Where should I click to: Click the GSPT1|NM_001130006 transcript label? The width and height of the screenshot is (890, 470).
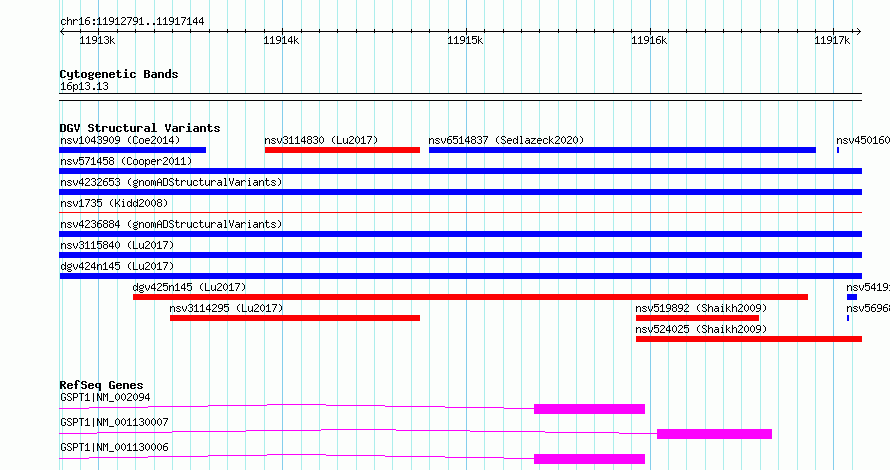point(114,447)
